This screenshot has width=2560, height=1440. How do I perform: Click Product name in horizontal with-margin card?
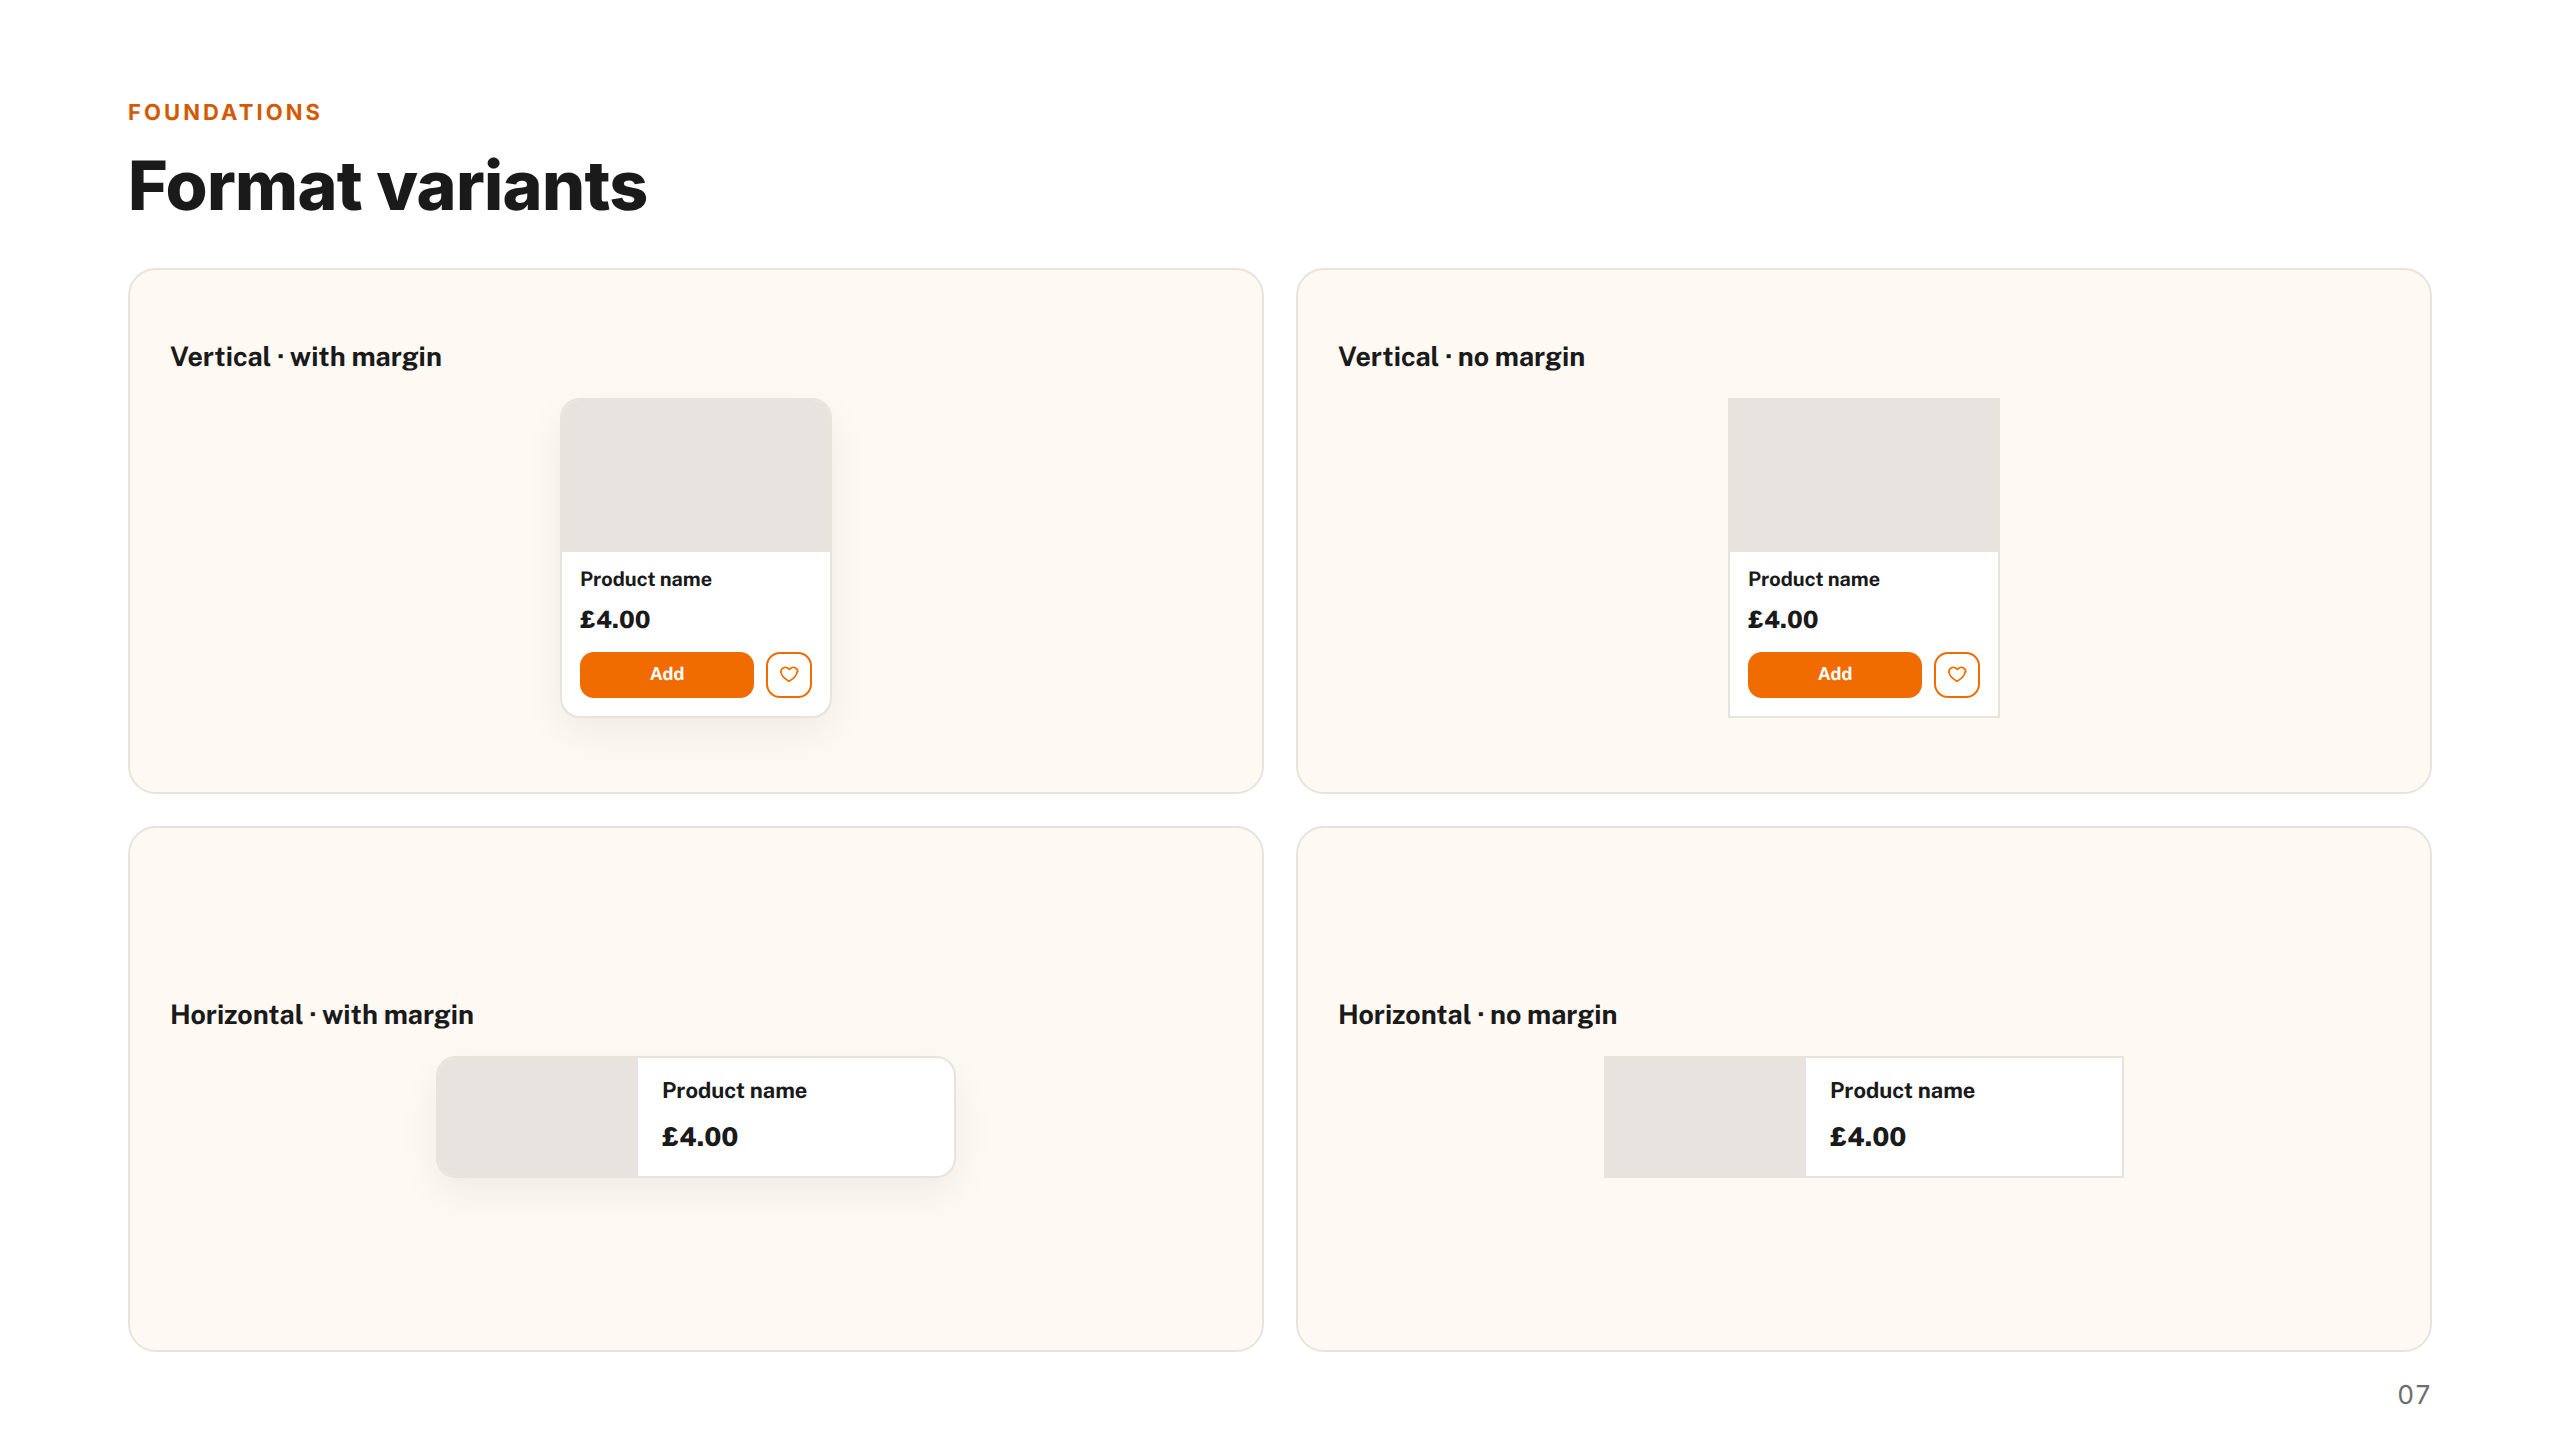[x=734, y=1091]
